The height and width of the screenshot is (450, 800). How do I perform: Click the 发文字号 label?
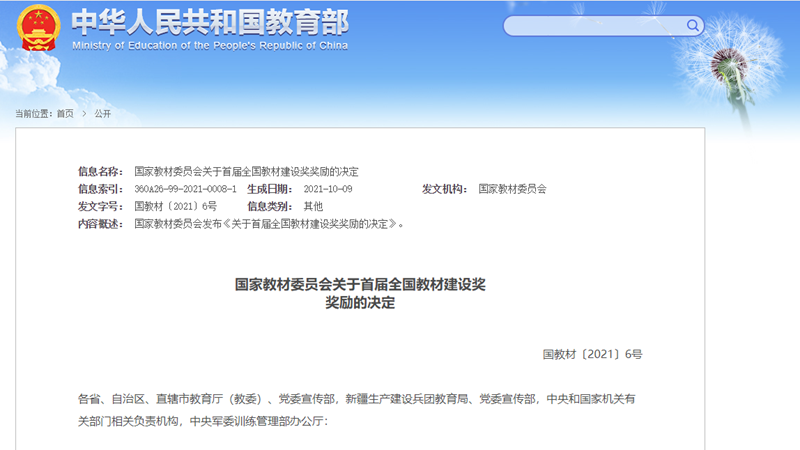click(100, 206)
